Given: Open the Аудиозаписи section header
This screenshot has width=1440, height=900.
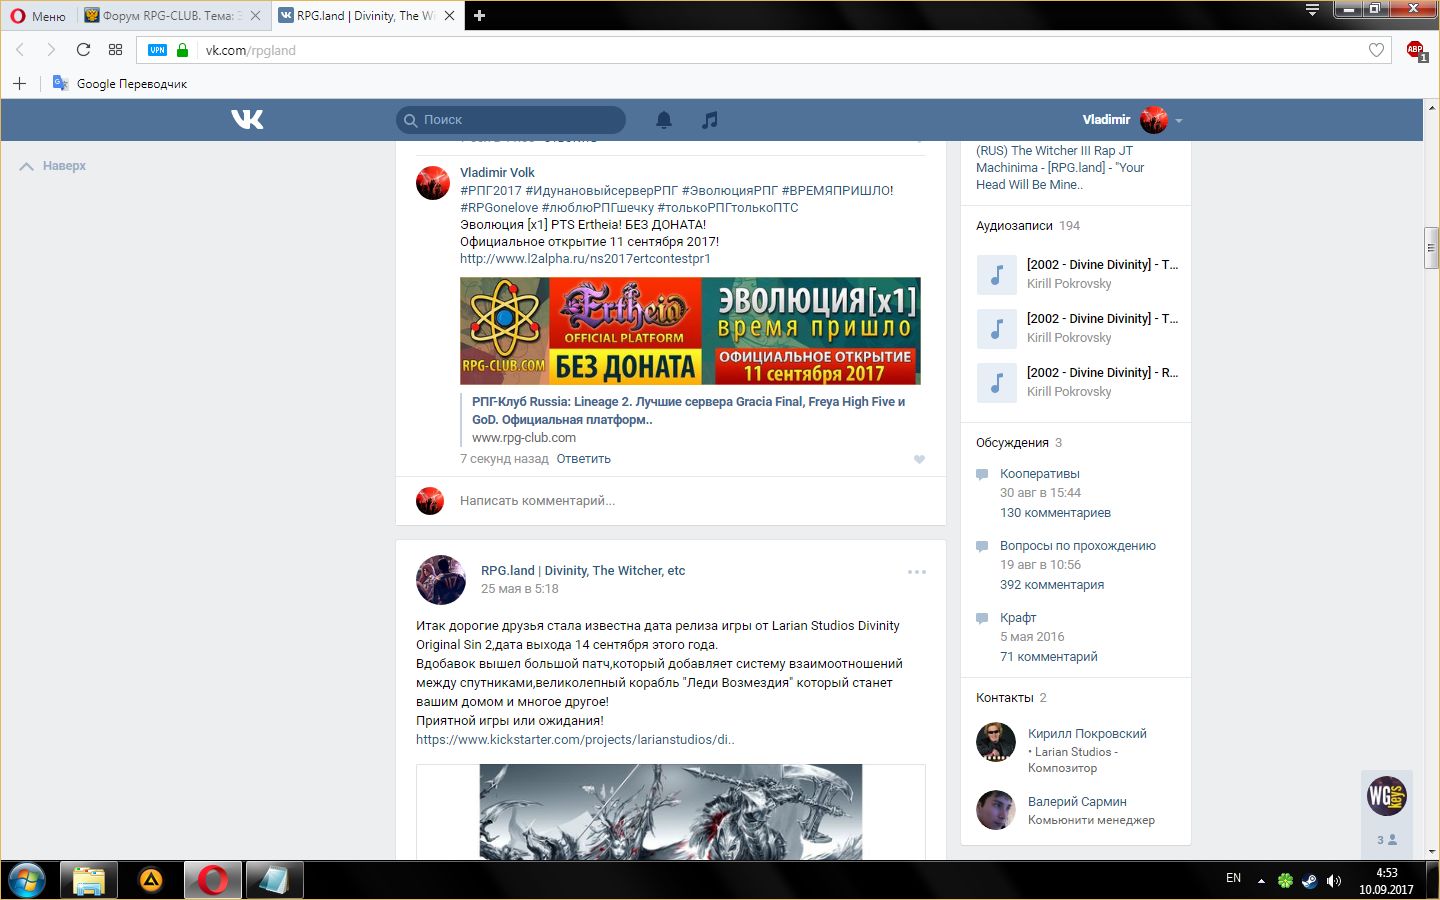Looking at the screenshot, I should click(x=1028, y=226).
